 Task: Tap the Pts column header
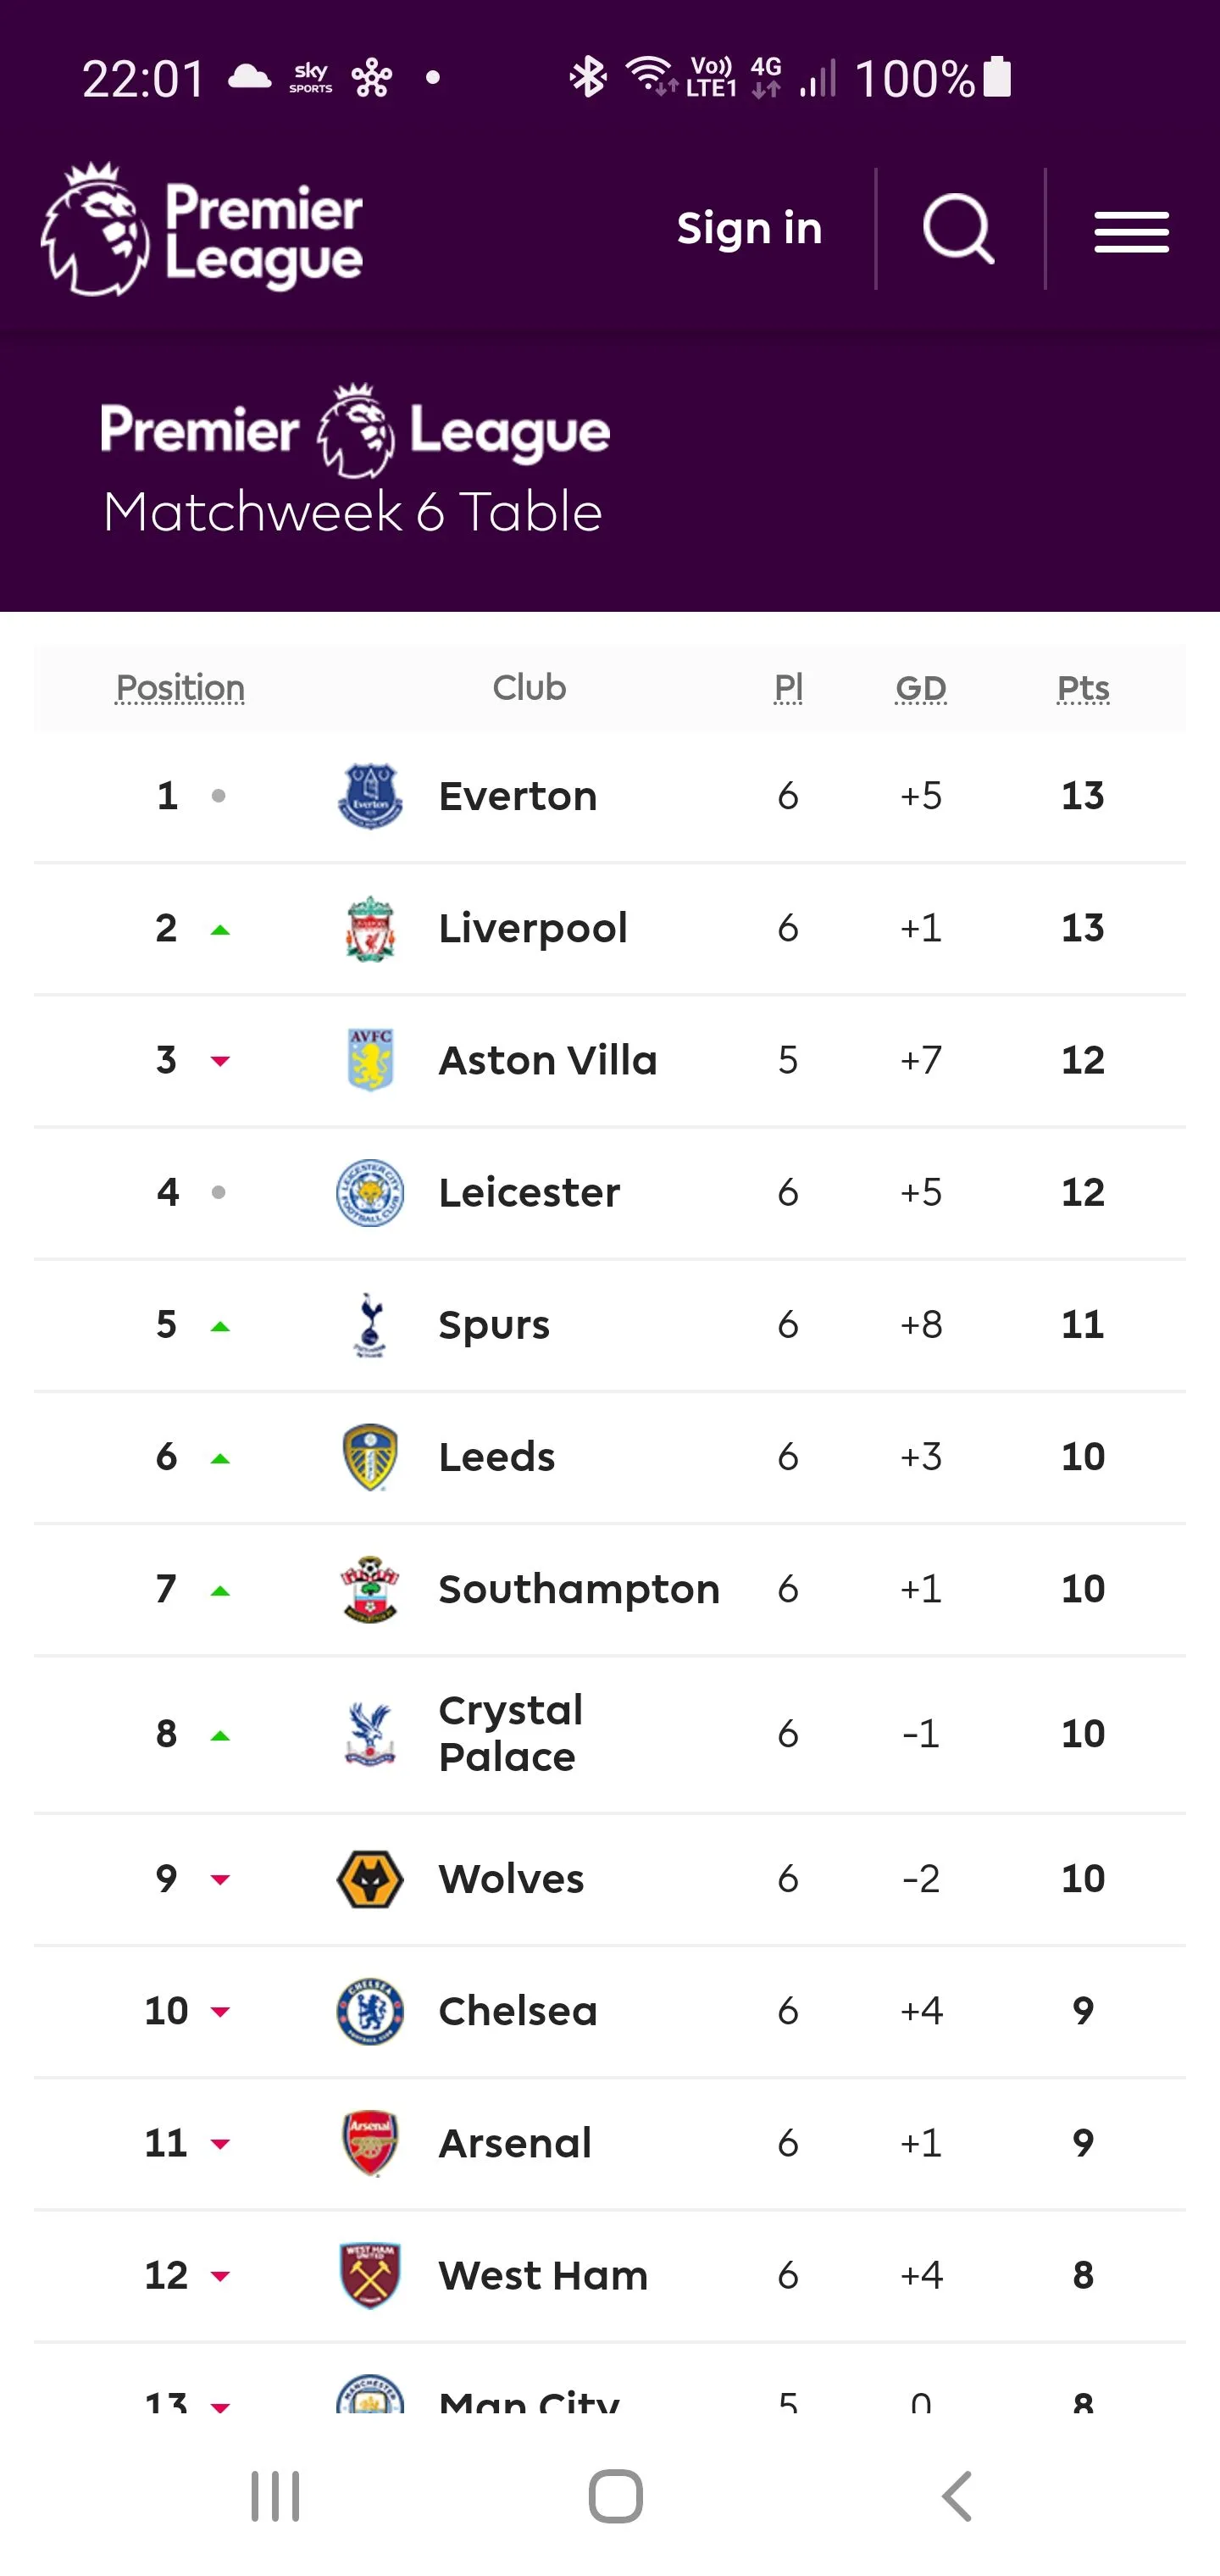[x=1083, y=688]
